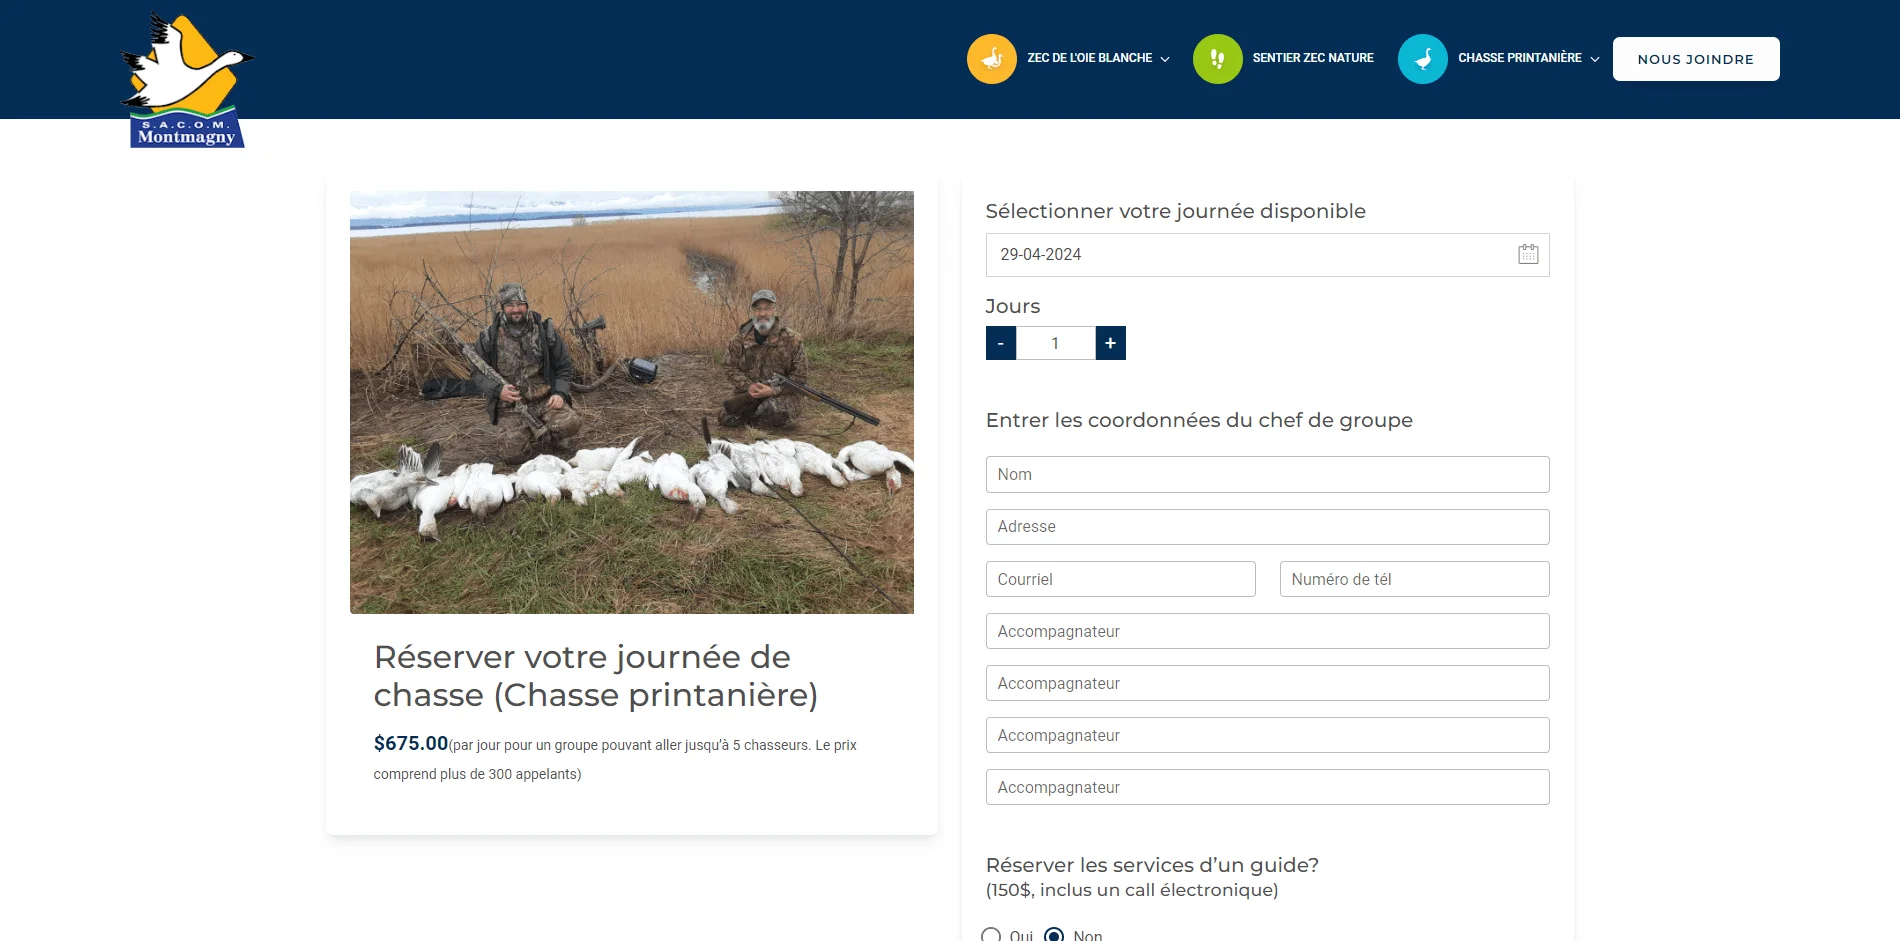Click the orange goose icon for Zec de l'Oie Blanche
Viewport: 1900px width, 941px height.
[x=991, y=59]
